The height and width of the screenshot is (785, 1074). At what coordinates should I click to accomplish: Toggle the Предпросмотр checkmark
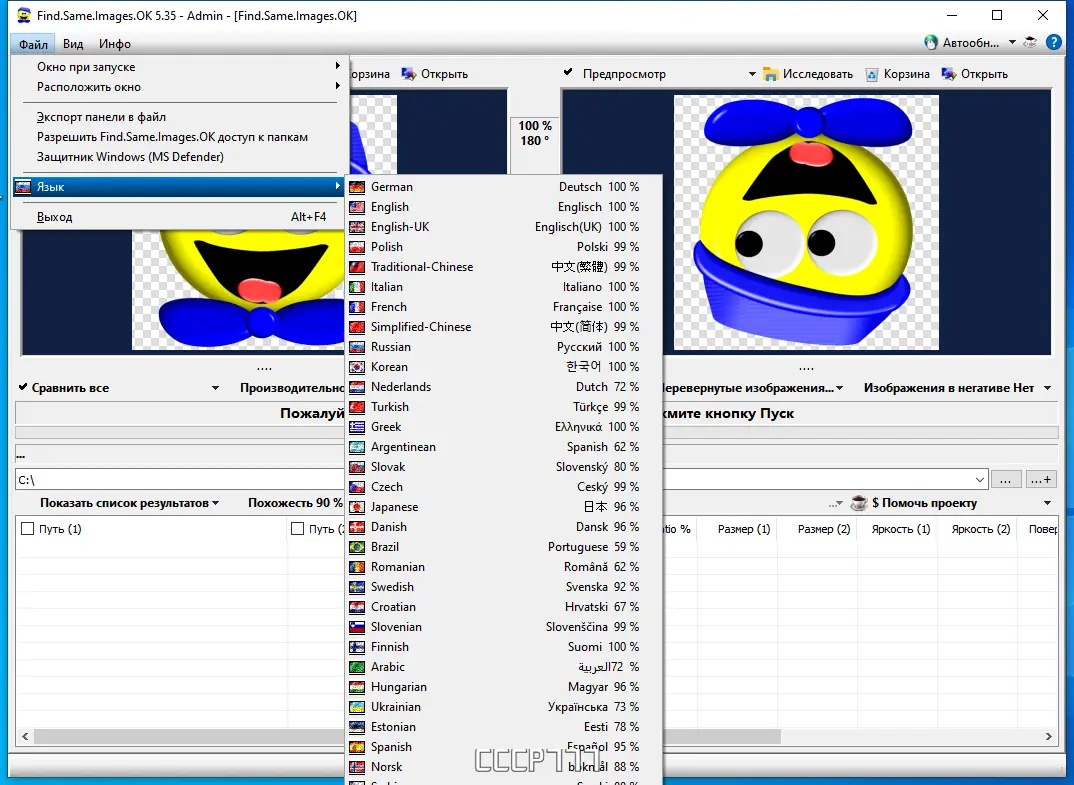(568, 72)
